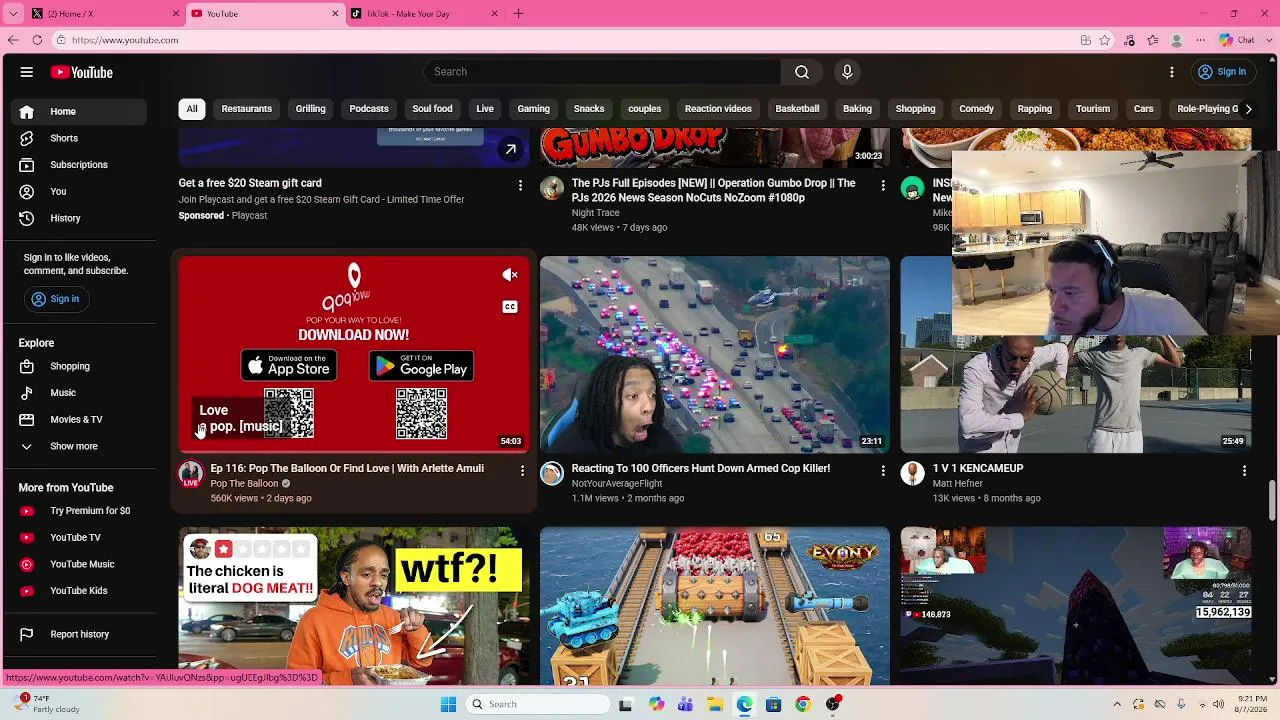Open the YouTube guide hamburger menu
Image resolution: width=1280 pixels, height=720 pixels.
pyautogui.click(x=27, y=72)
